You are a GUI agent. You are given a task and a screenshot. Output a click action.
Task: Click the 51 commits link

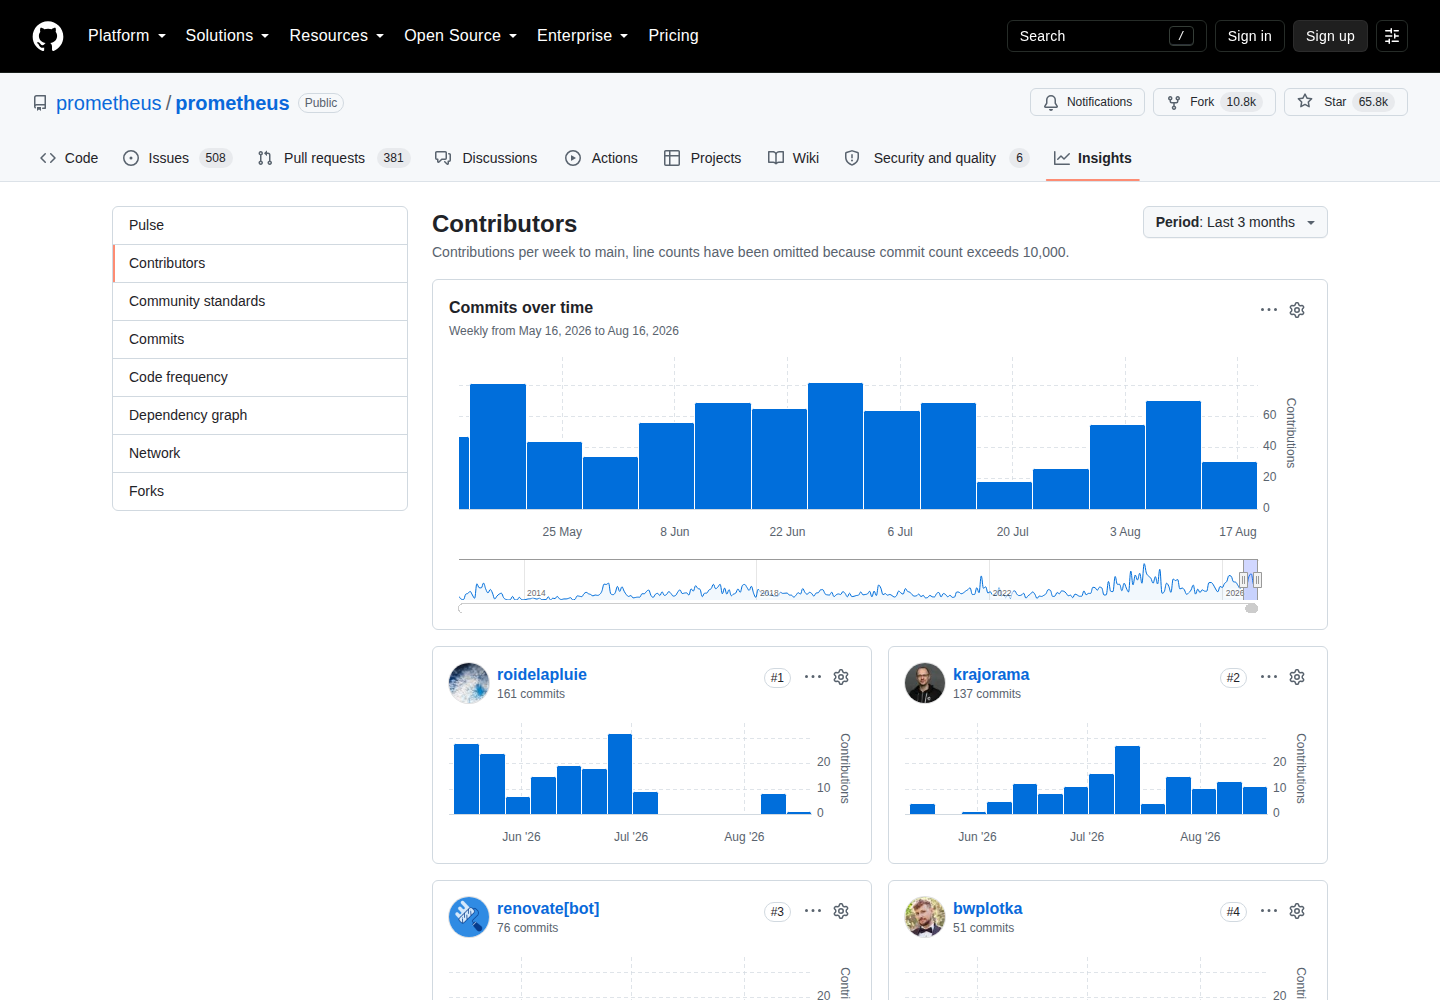pyautogui.click(x=984, y=928)
